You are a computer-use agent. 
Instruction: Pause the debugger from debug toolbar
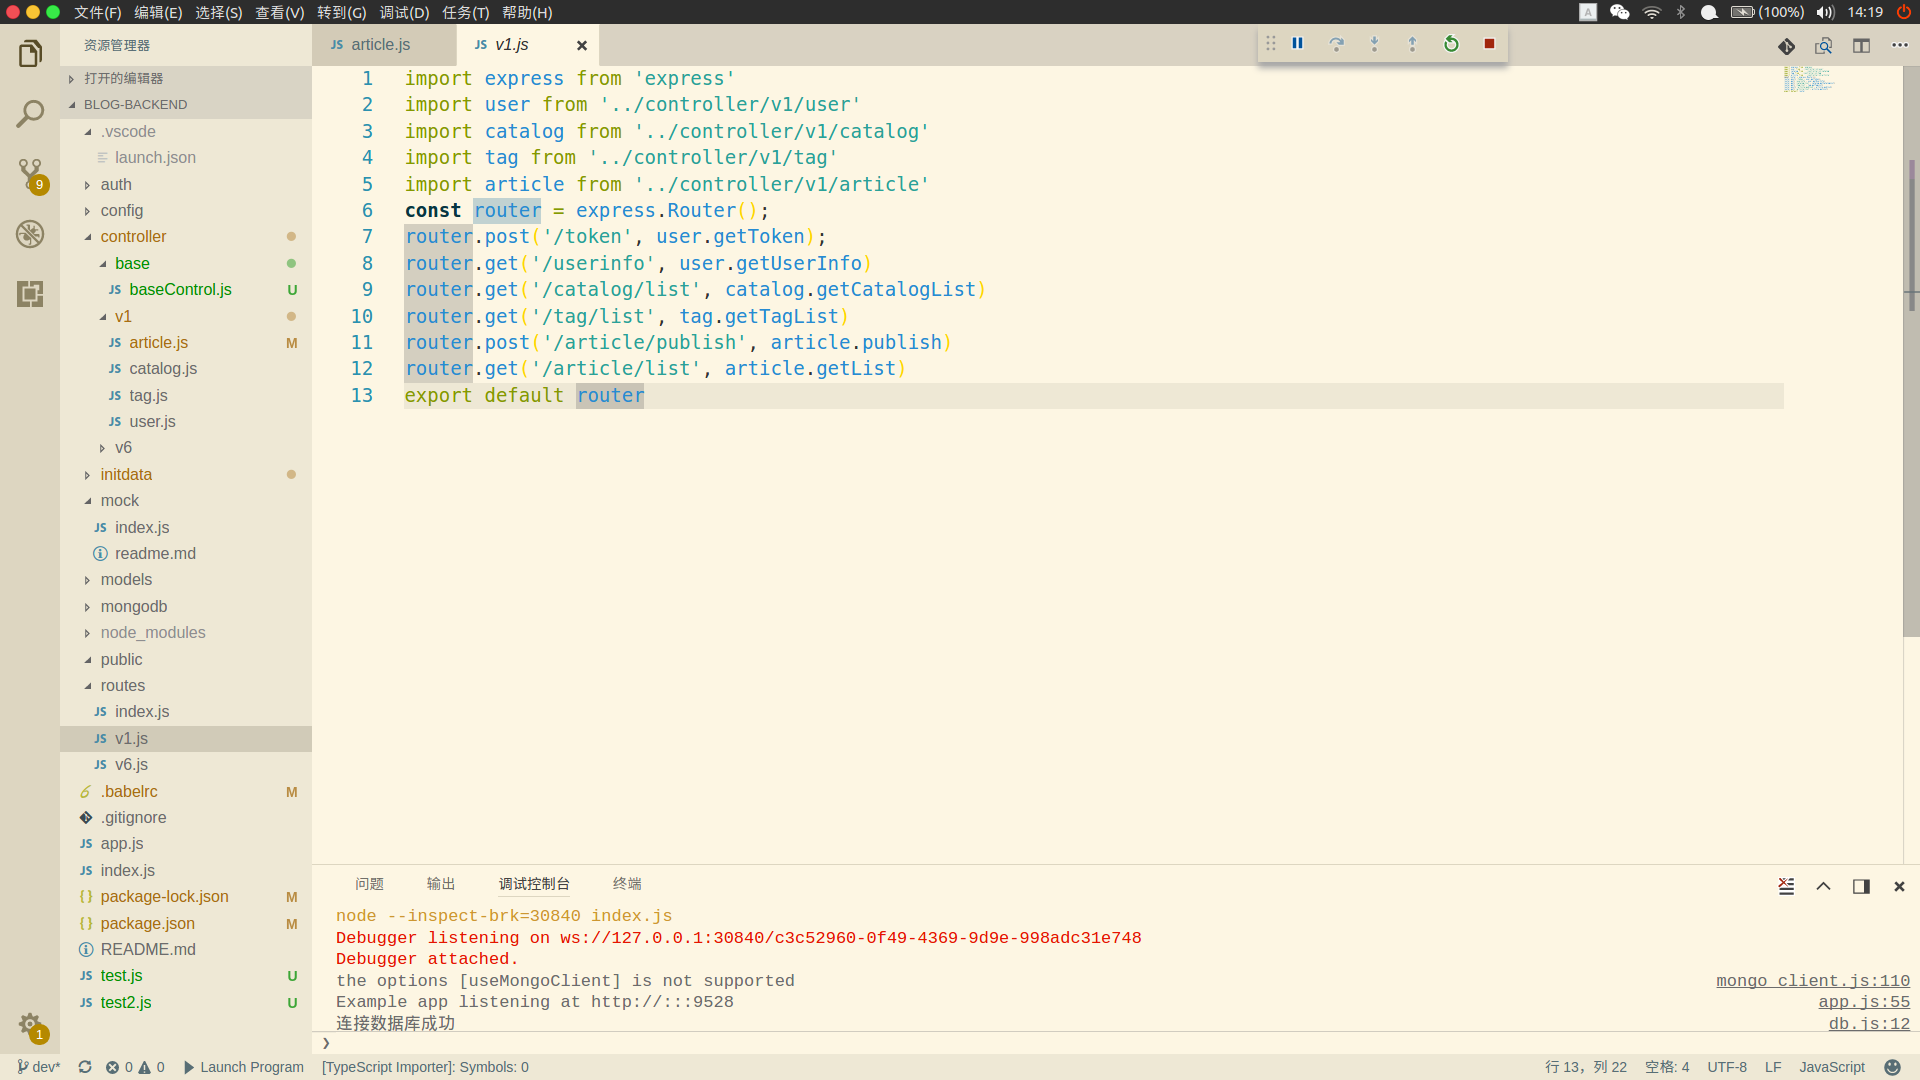(x=1297, y=44)
